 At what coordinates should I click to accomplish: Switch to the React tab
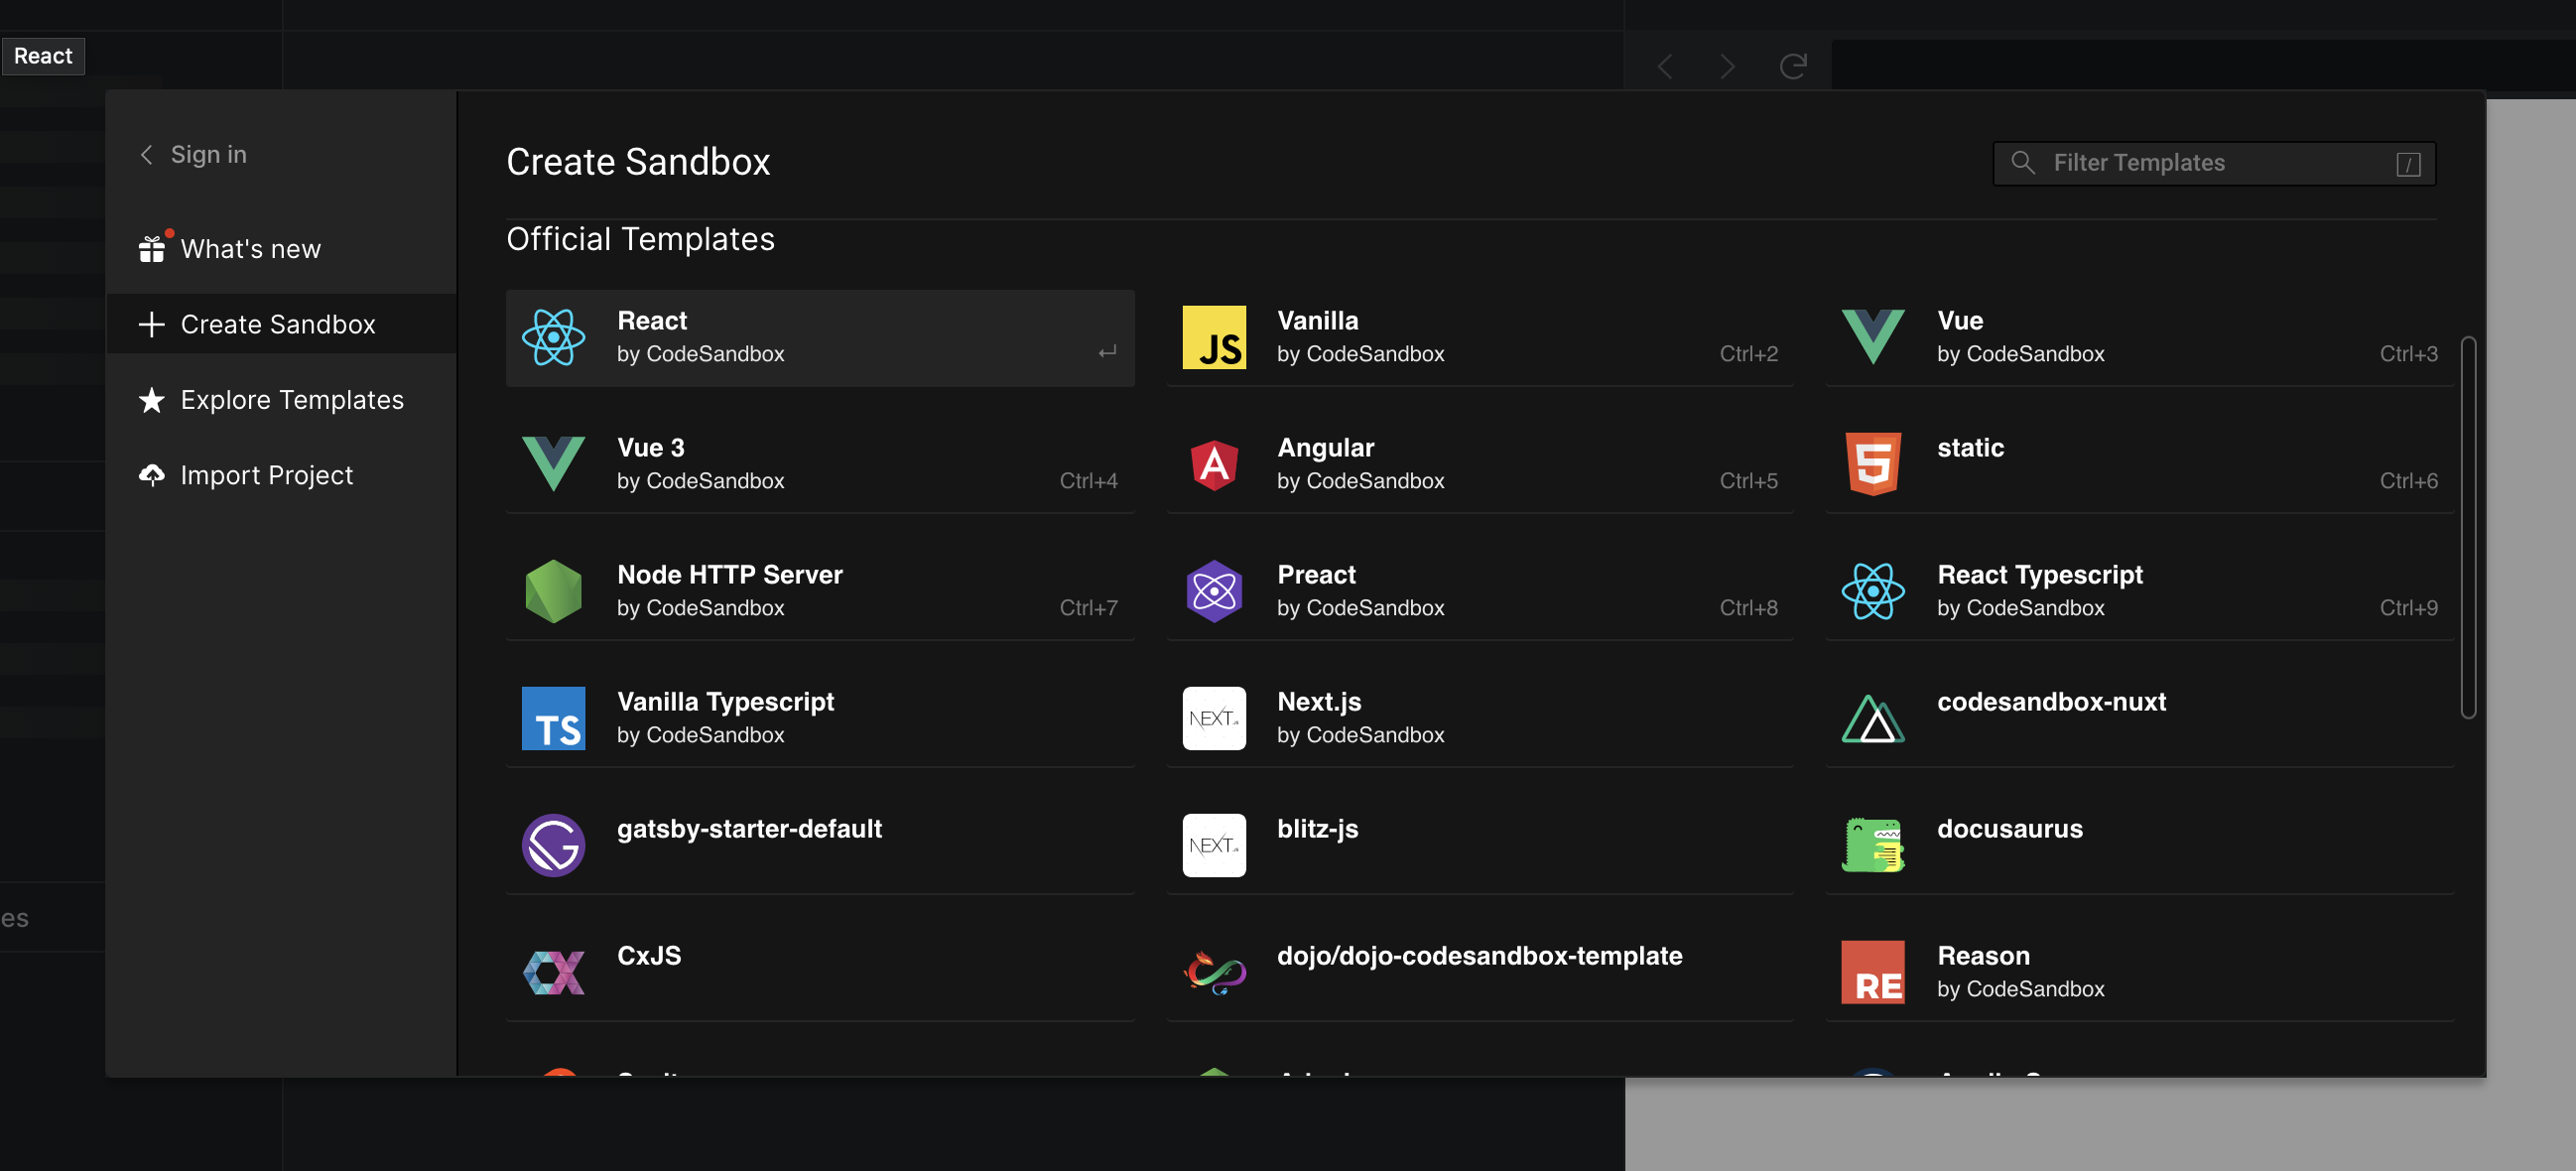coord(43,55)
